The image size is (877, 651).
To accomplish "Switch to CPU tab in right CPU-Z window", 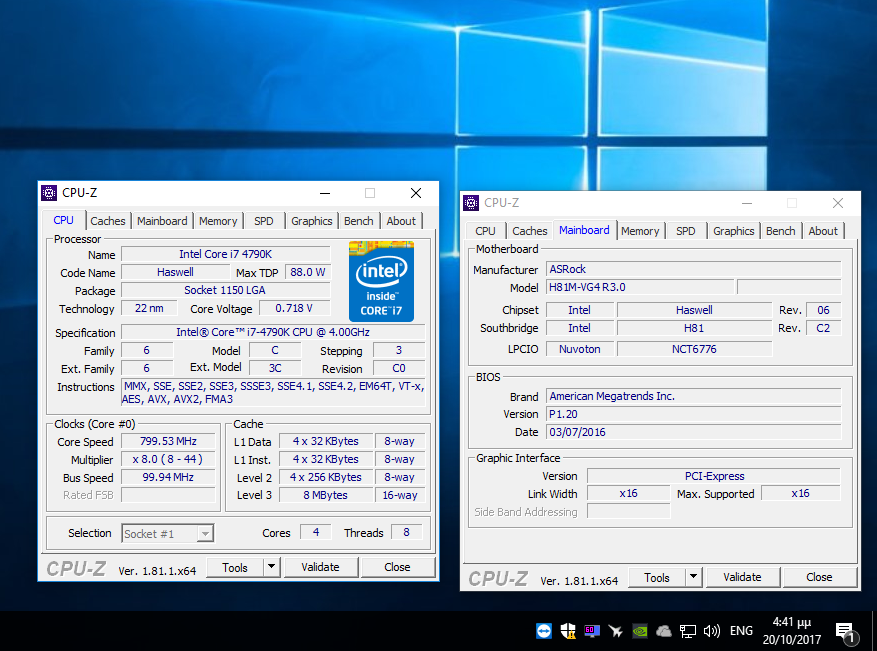I will tap(485, 231).
